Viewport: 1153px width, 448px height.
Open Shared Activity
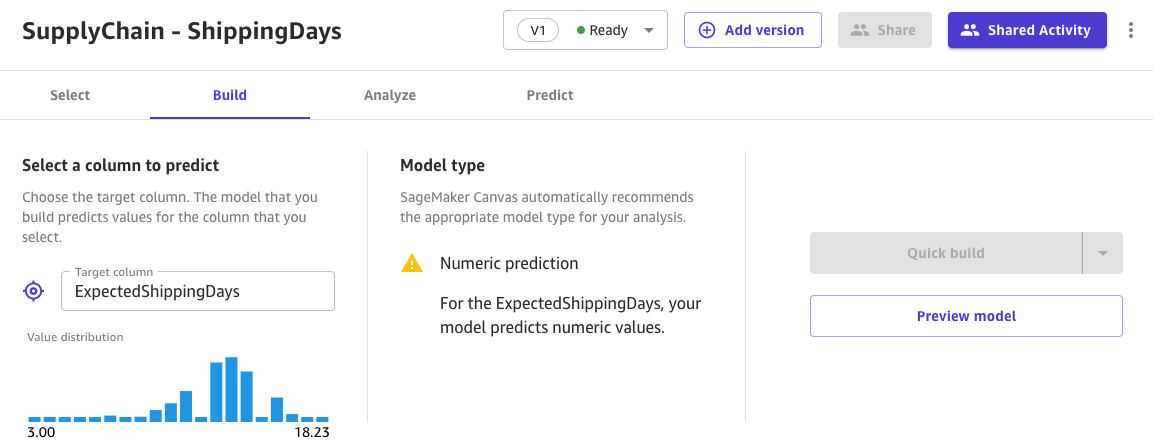1027,30
